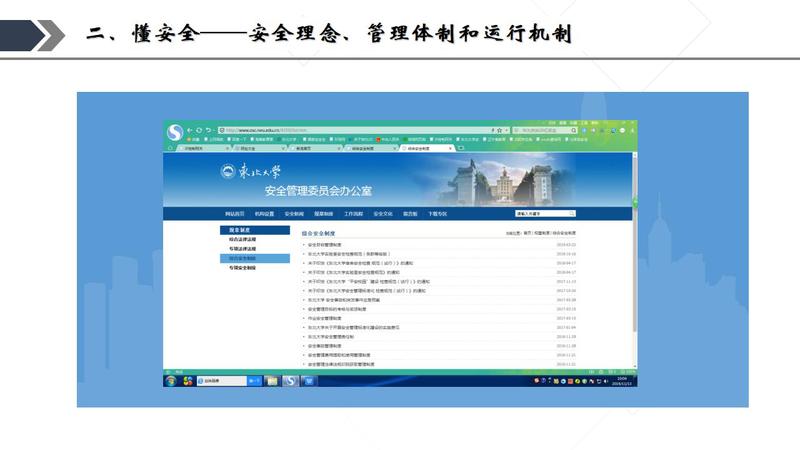This screenshot has height=450, width=800.
Task: Click the Sogou browser logo icon
Action: [x=176, y=131]
